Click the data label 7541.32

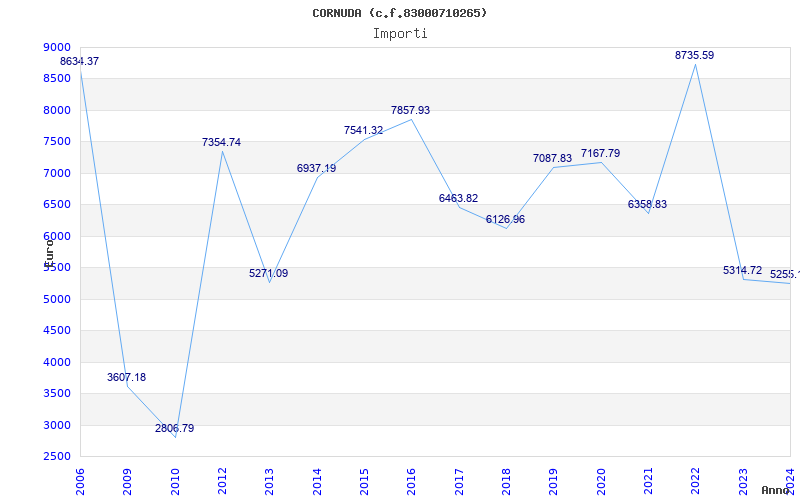pyautogui.click(x=363, y=131)
